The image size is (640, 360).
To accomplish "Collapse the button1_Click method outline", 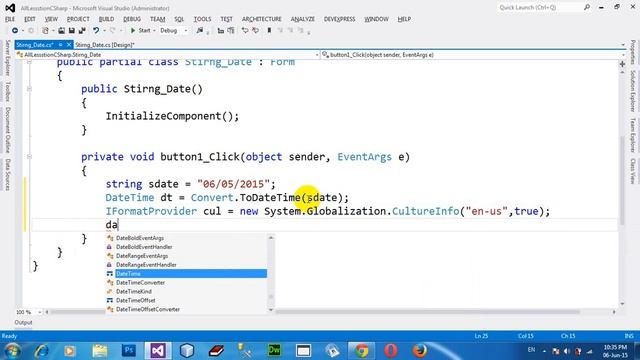I will (x=29, y=157).
